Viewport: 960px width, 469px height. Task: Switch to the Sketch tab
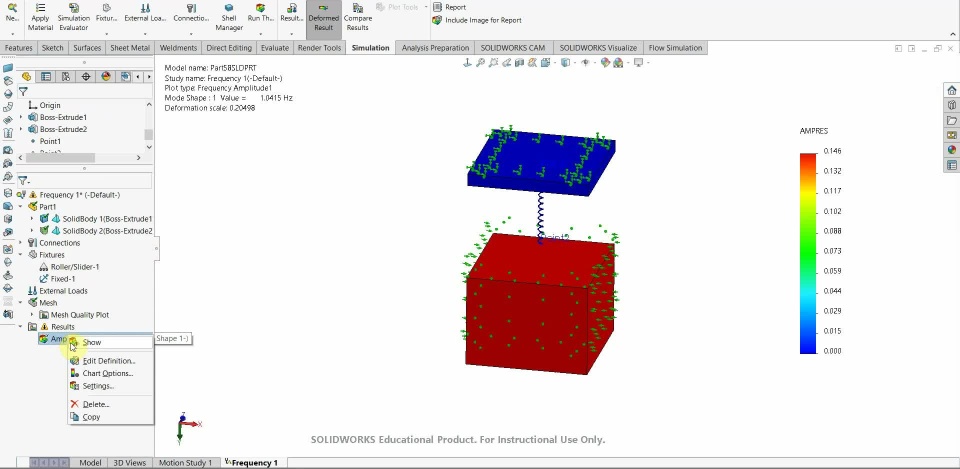coord(53,48)
